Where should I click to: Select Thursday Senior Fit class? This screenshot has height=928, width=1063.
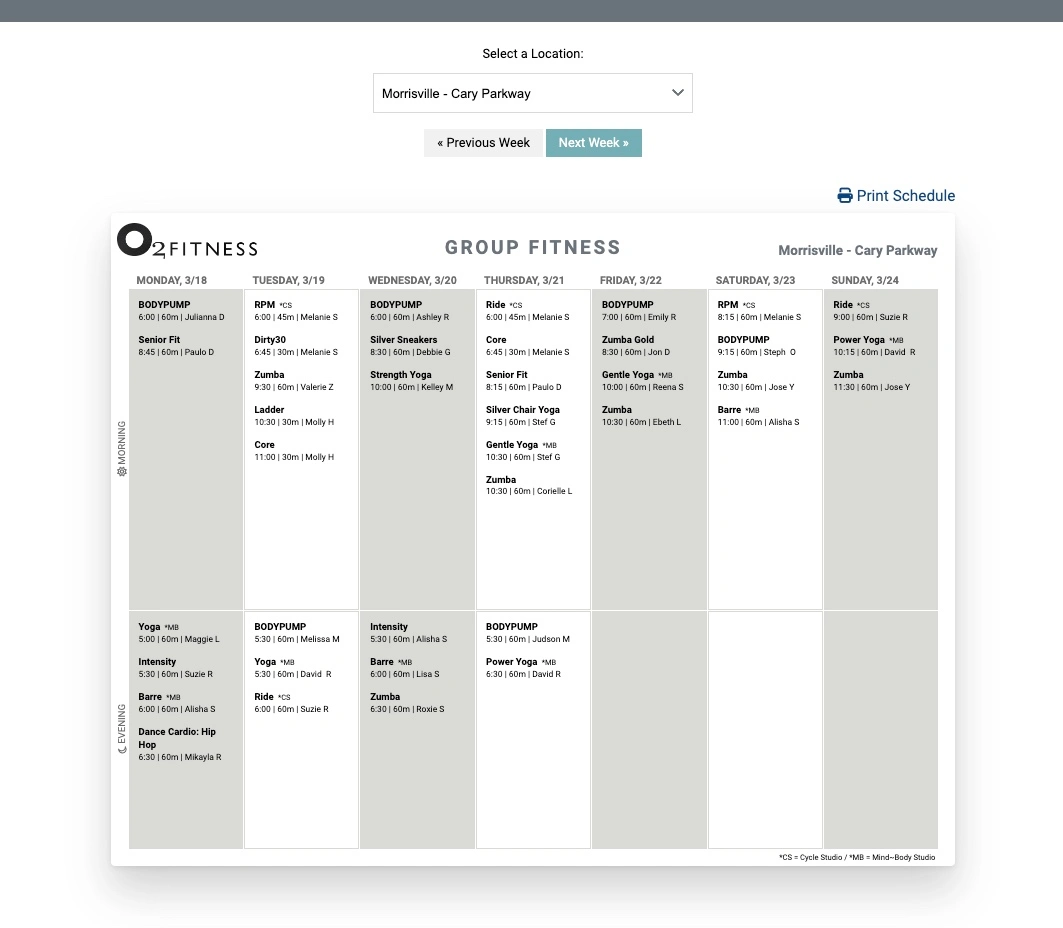pos(523,380)
